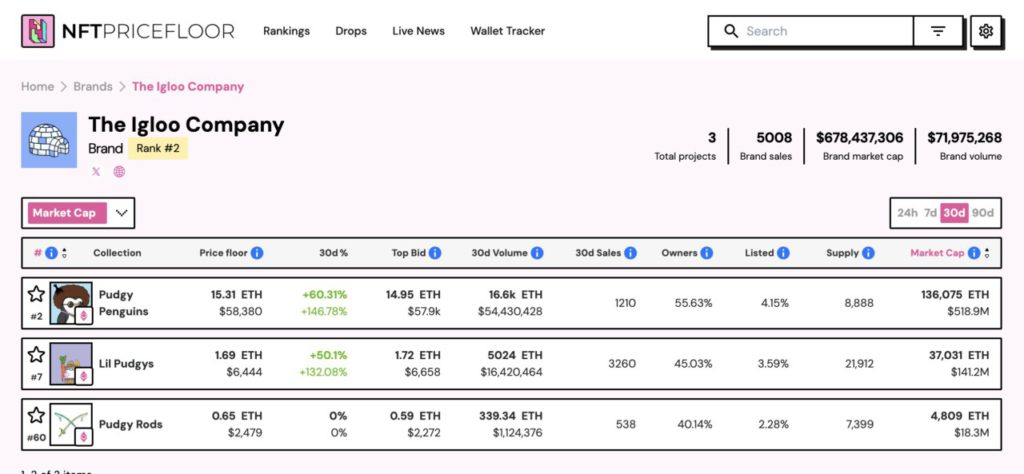Click the Price floor info icon
The height and width of the screenshot is (474, 1024).
tap(257, 253)
